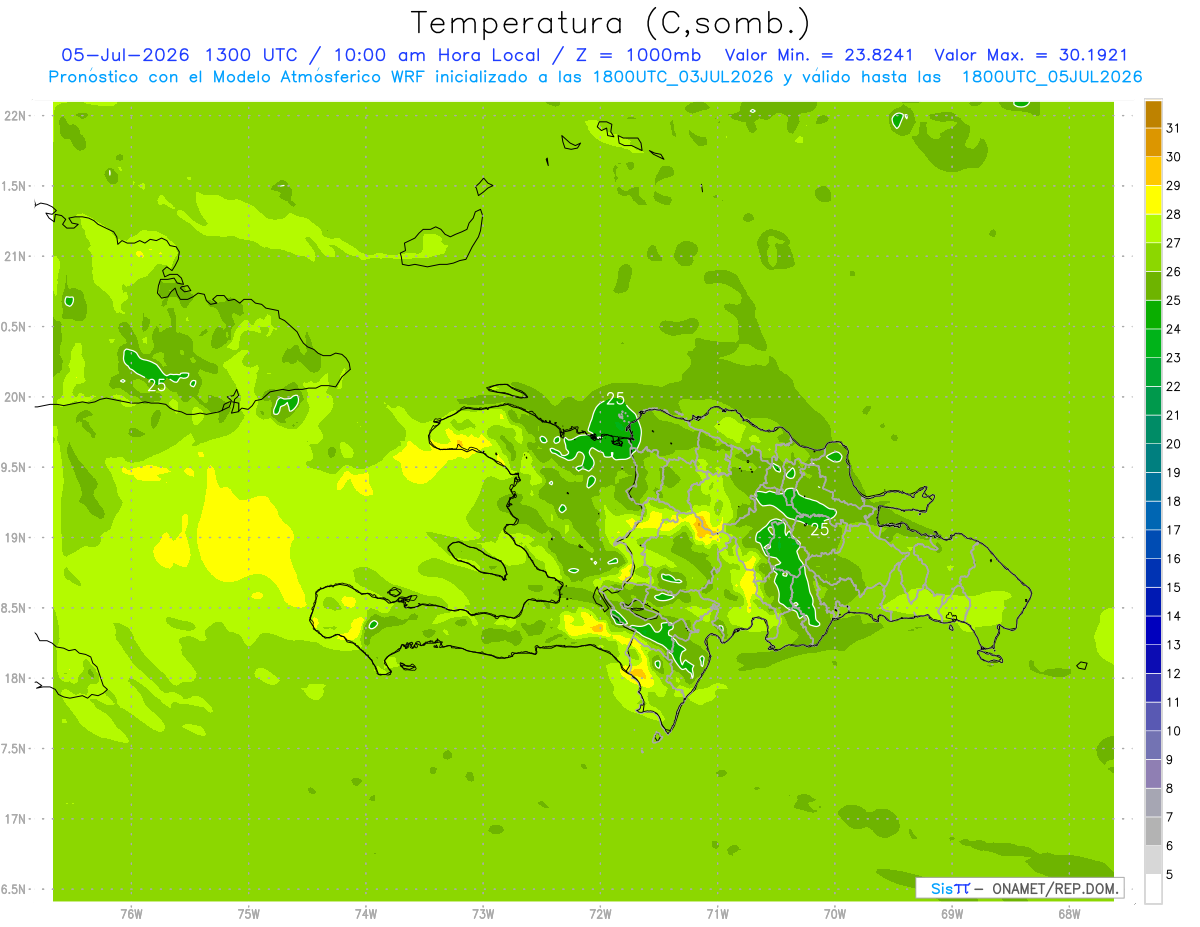Click the legend value '15'
The height and width of the screenshot is (927, 1200).
click(1174, 588)
